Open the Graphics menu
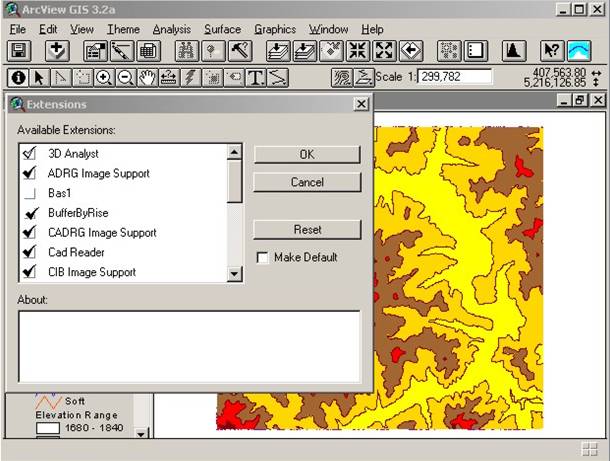 click(x=275, y=30)
